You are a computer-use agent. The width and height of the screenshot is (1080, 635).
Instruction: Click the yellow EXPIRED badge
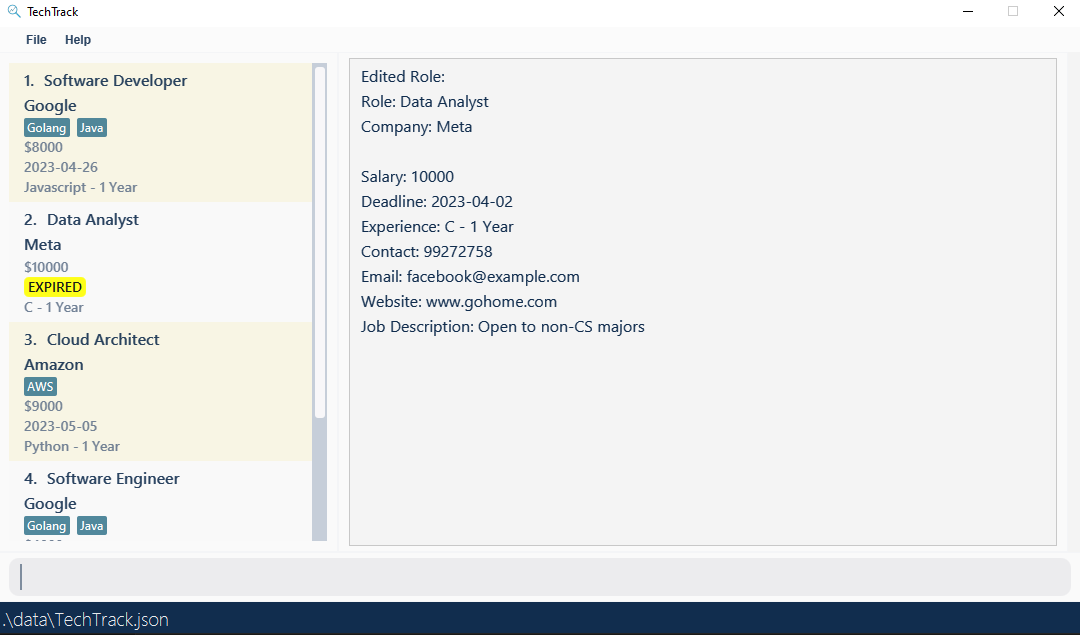pyautogui.click(x=55, y=287)
